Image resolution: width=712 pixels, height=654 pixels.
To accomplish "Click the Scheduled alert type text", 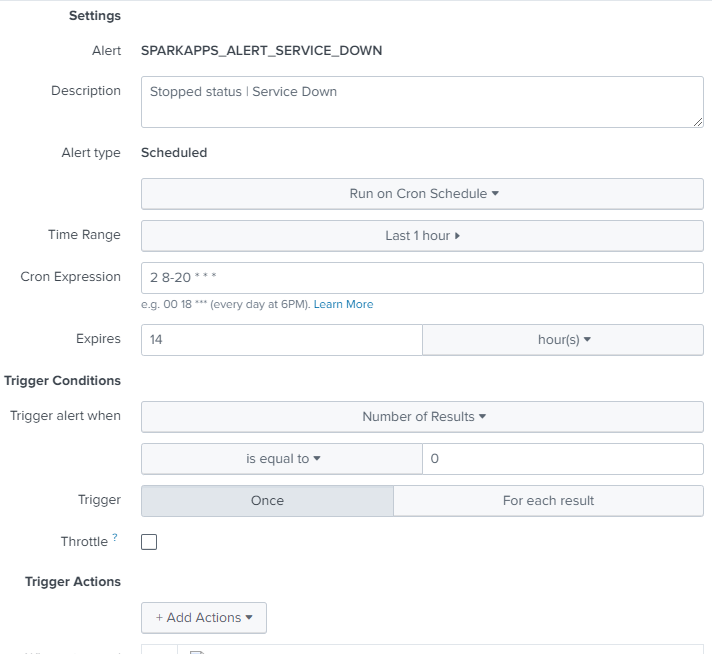I will tap(174, 153).
